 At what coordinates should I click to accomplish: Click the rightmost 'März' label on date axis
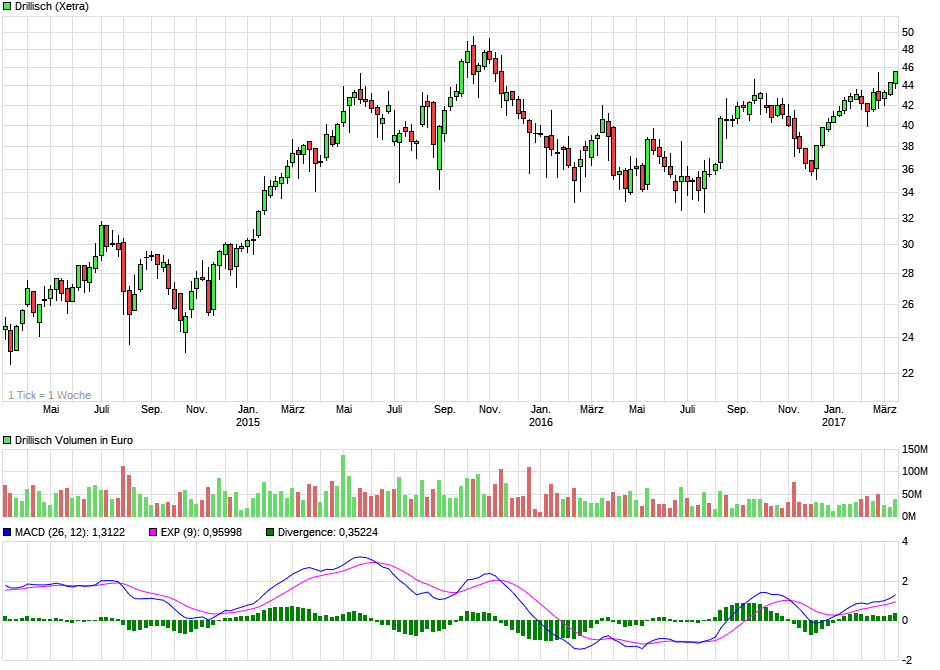[x=885, y=409]
